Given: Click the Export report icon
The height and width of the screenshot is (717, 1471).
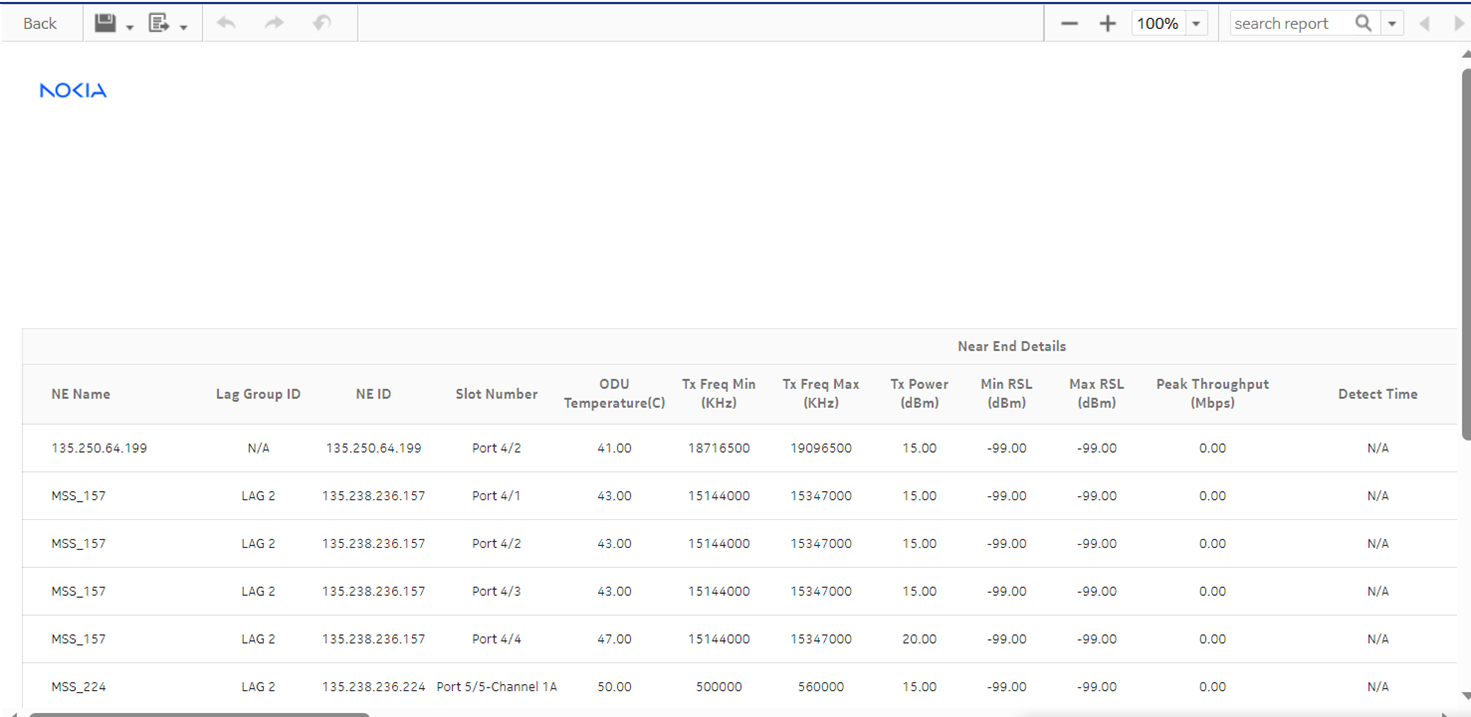Looking at the screenshot, I should pos(159,23).
